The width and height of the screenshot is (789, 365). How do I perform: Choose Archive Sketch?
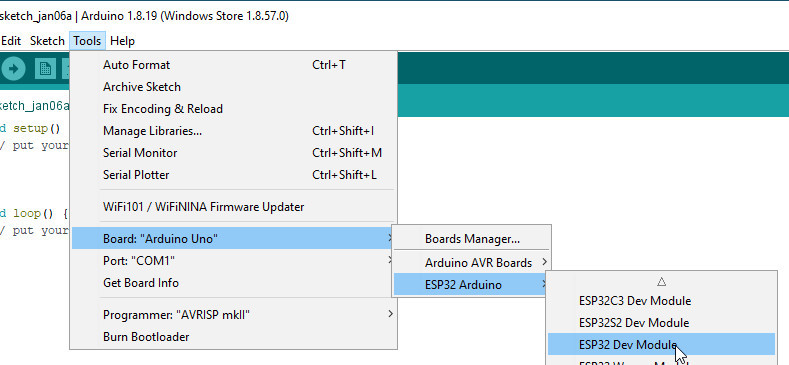[233, 87]
